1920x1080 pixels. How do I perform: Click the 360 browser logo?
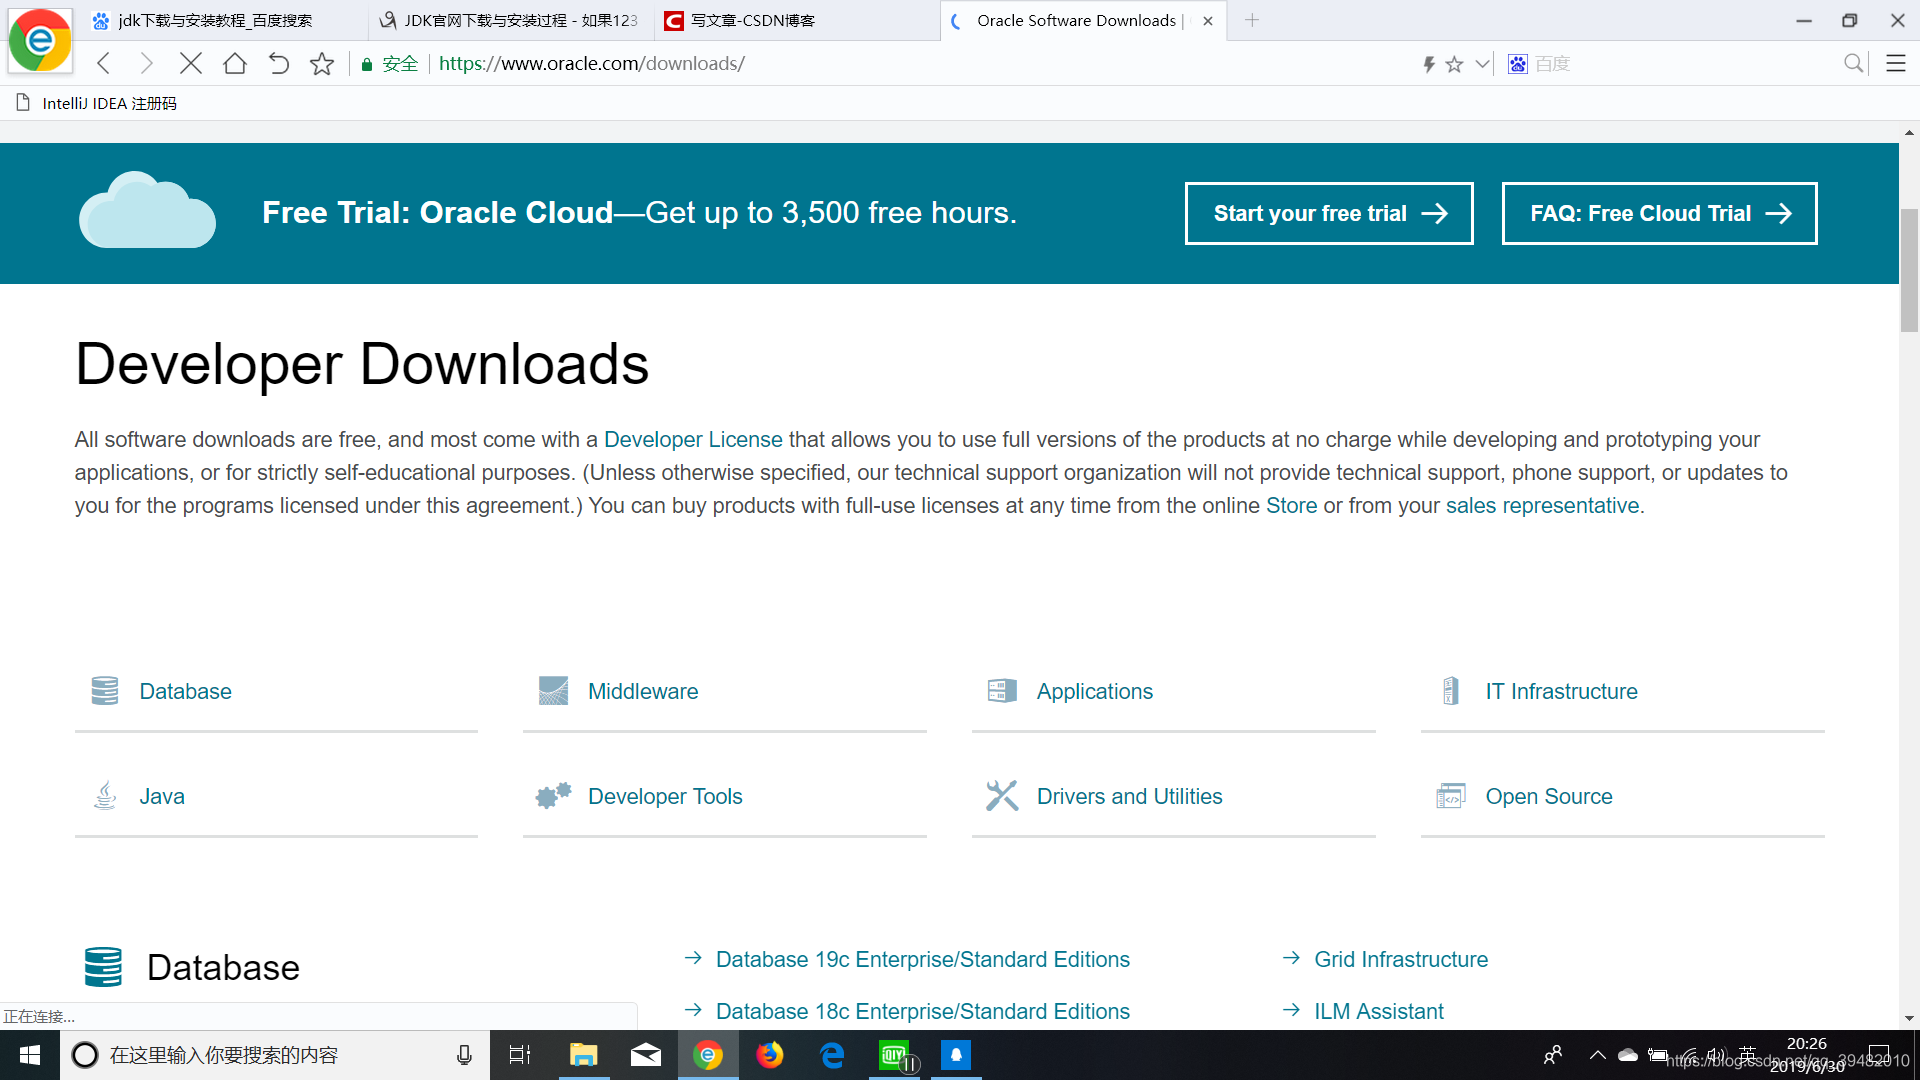[40, 41]
